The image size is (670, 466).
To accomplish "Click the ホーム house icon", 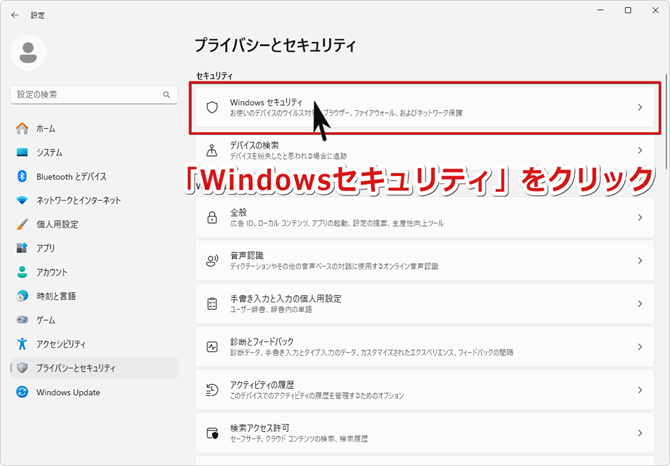I will pos(22,128).
